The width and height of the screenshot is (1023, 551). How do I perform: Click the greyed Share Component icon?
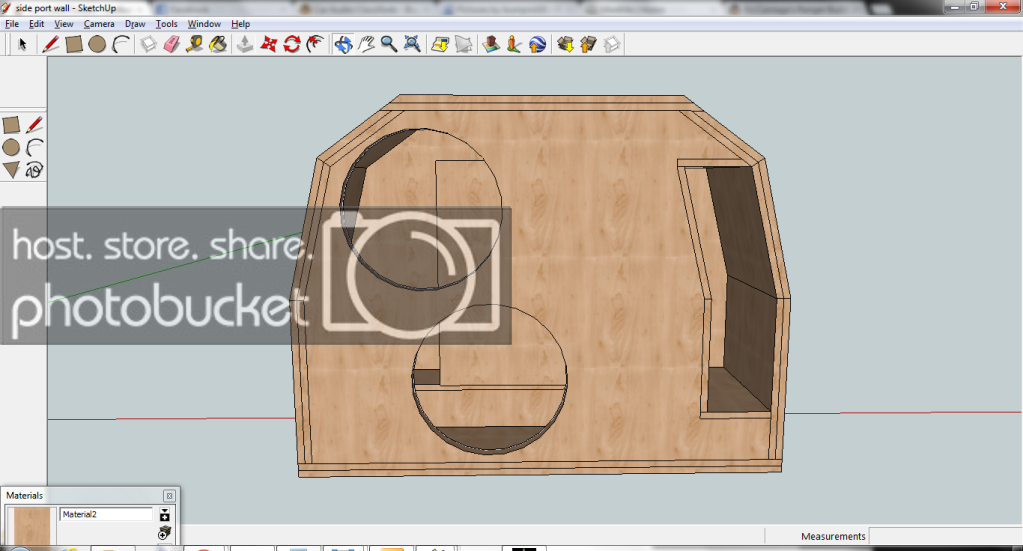[x=611, y=44]
